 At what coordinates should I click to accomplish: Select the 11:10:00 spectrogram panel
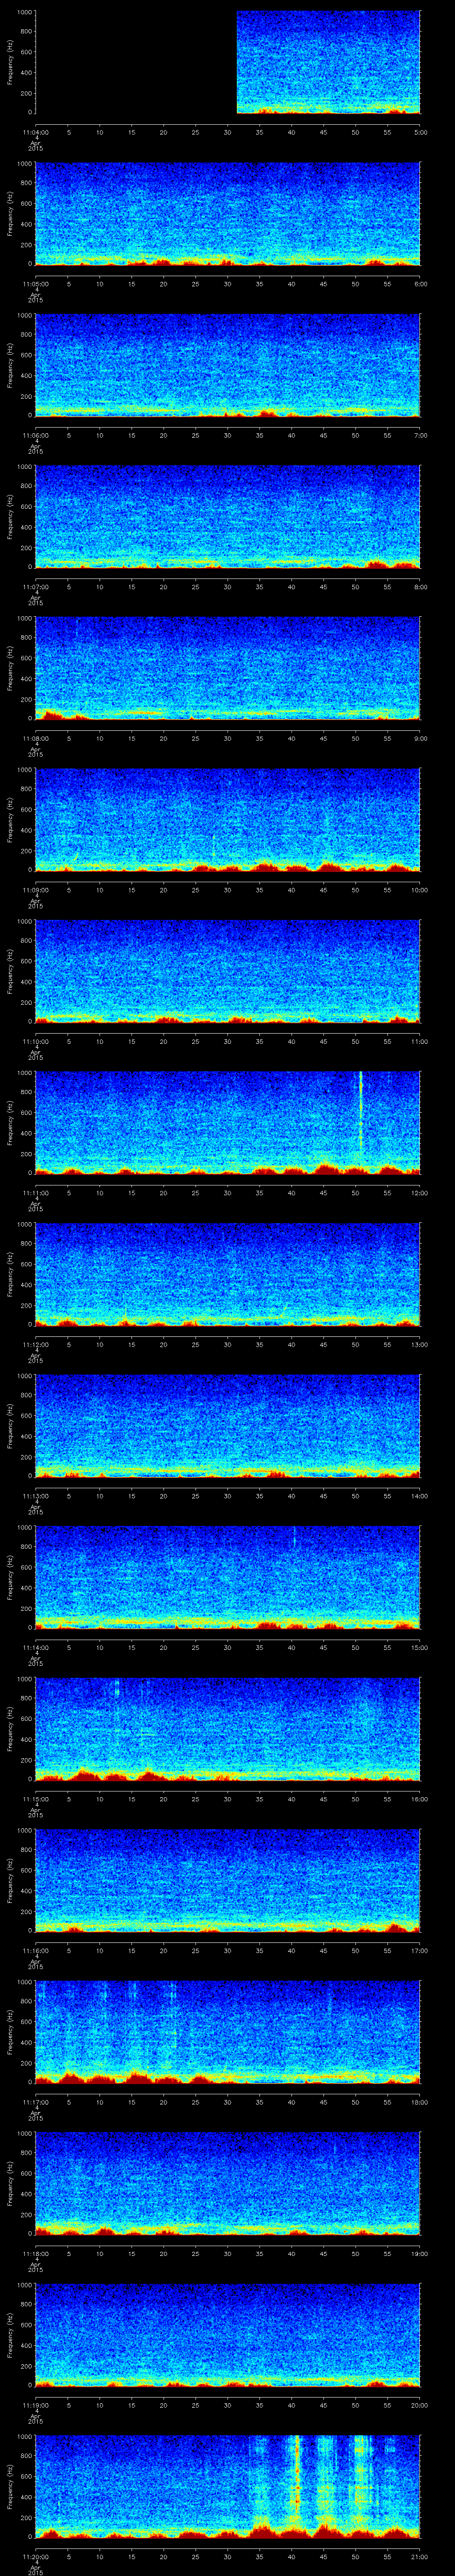(227, 971)
